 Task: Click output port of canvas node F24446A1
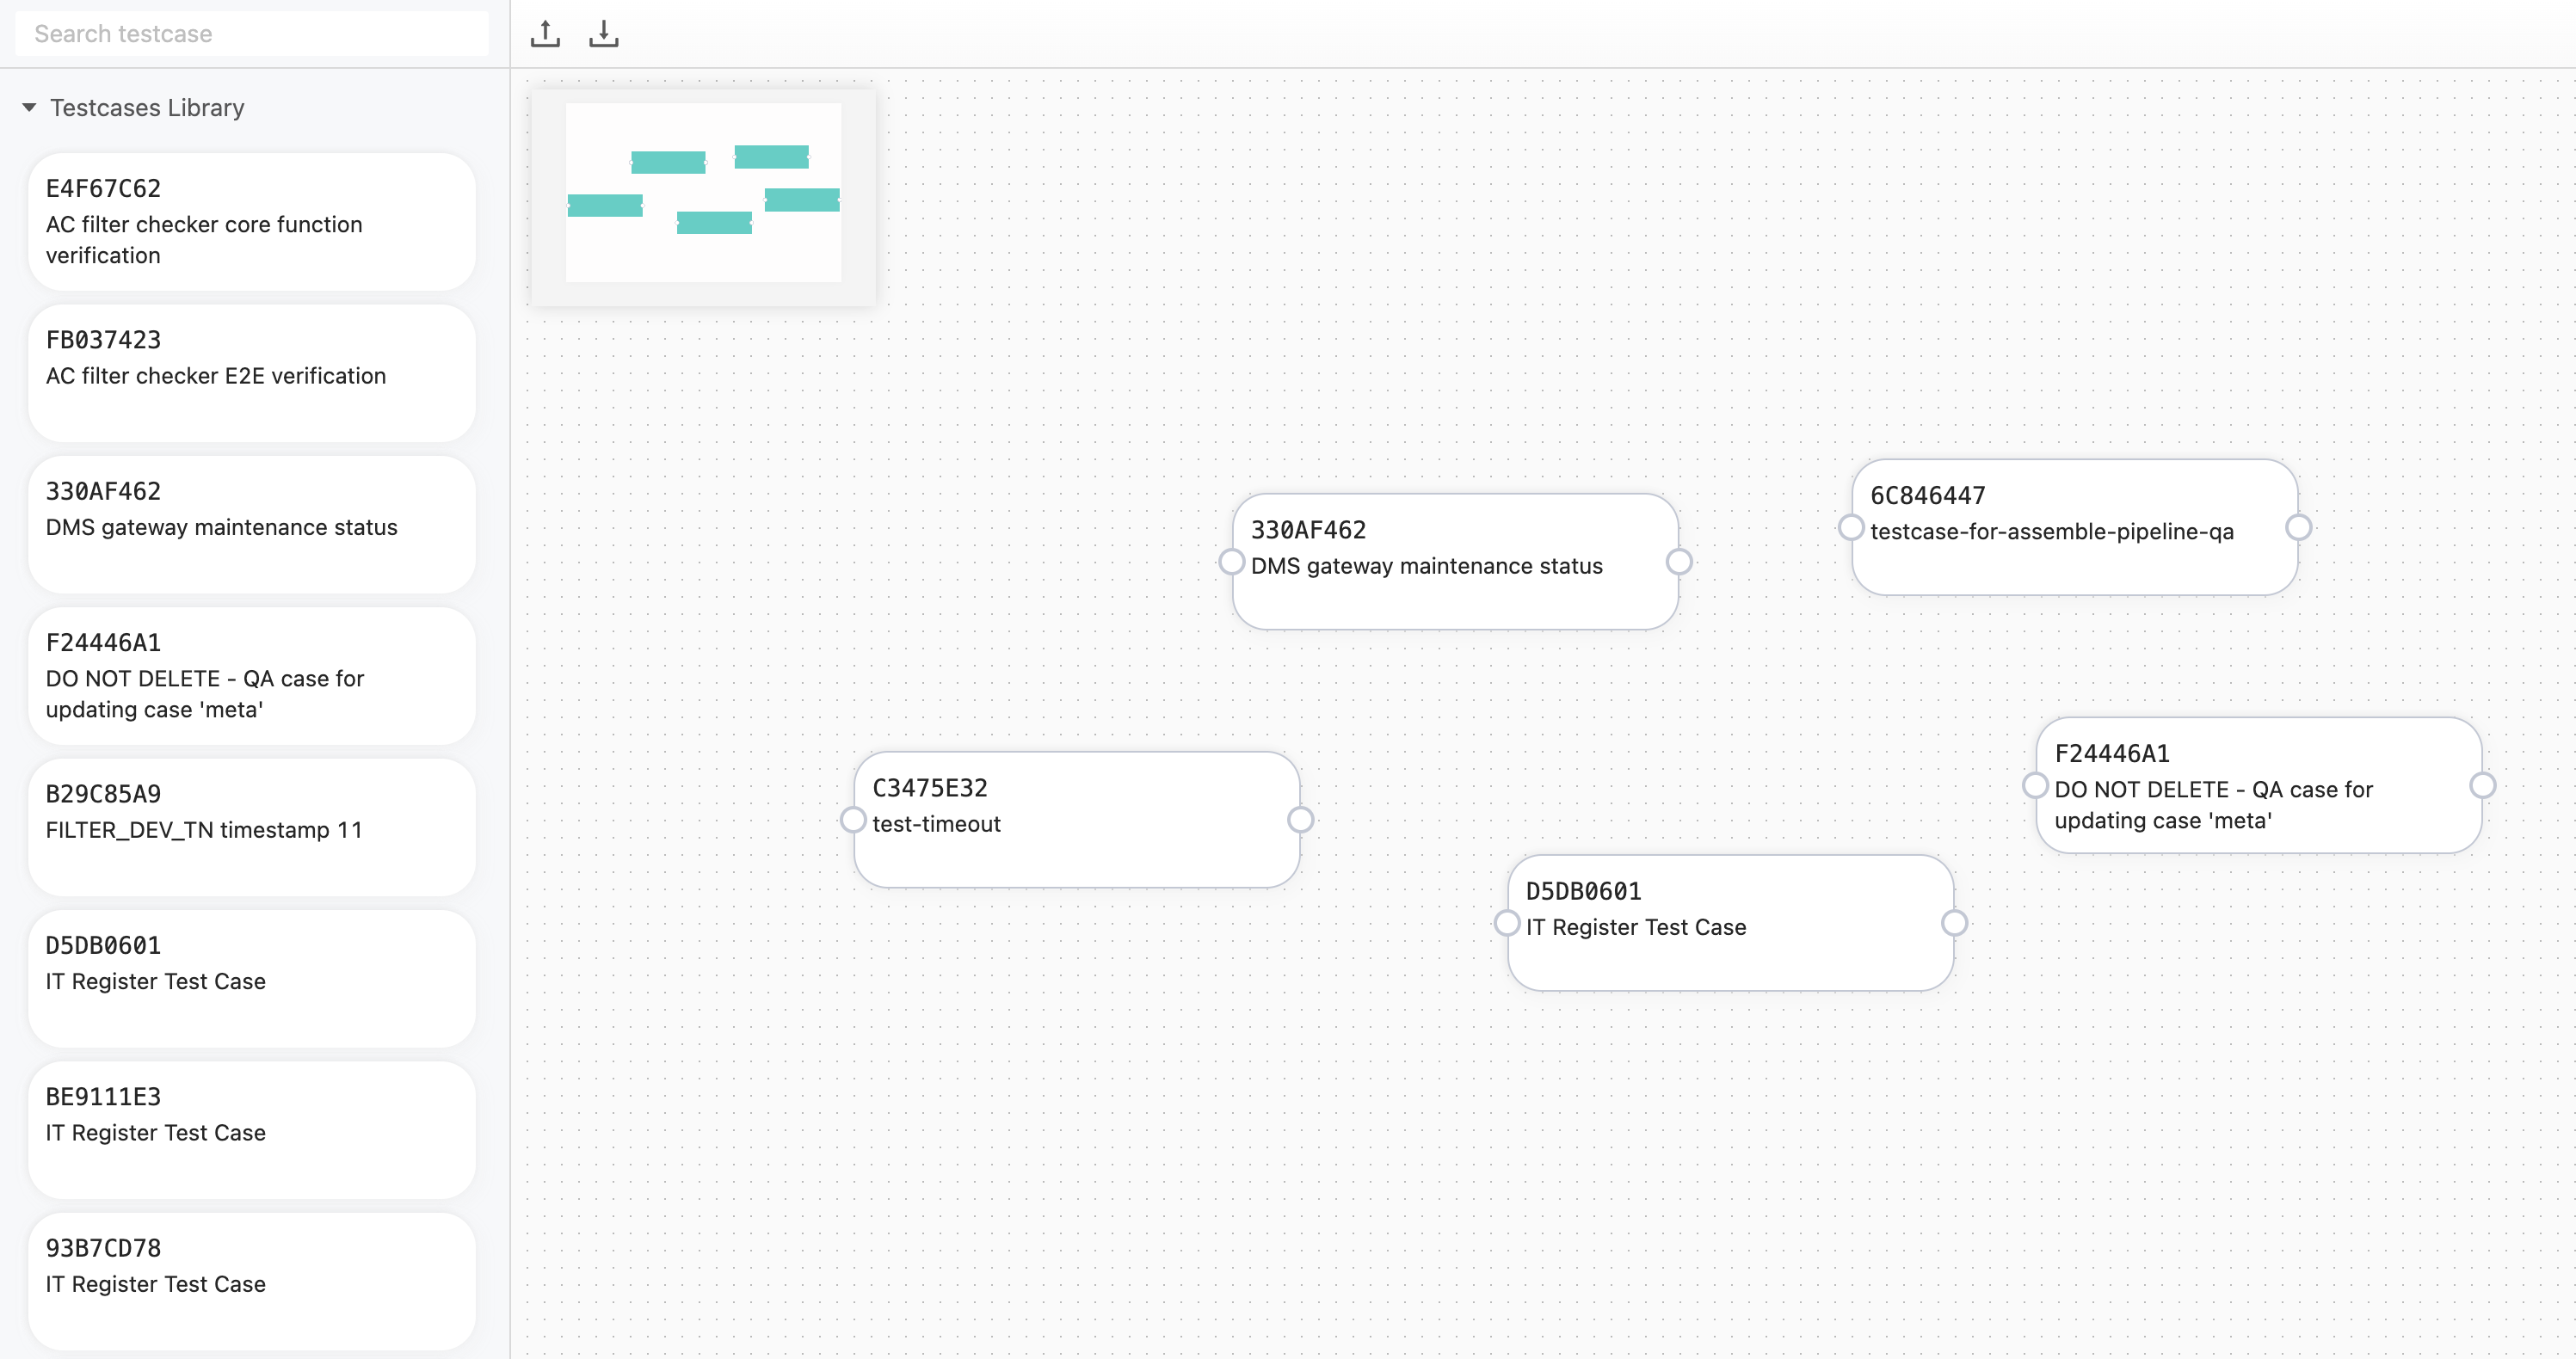(x=2483, y=785)
